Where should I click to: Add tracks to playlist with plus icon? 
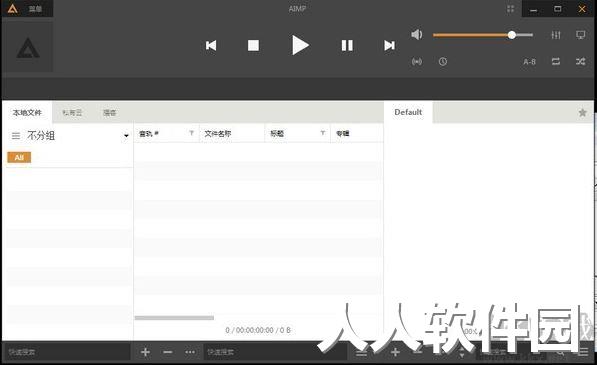click(395, 352)
